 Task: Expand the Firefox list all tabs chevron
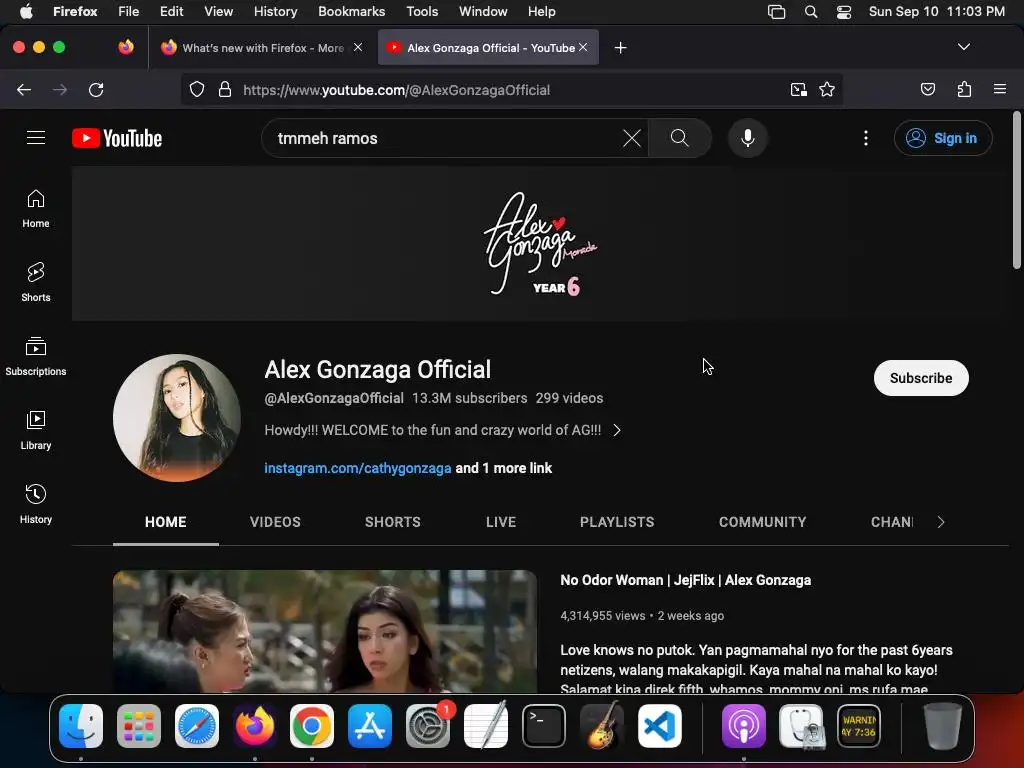[963, 47]
